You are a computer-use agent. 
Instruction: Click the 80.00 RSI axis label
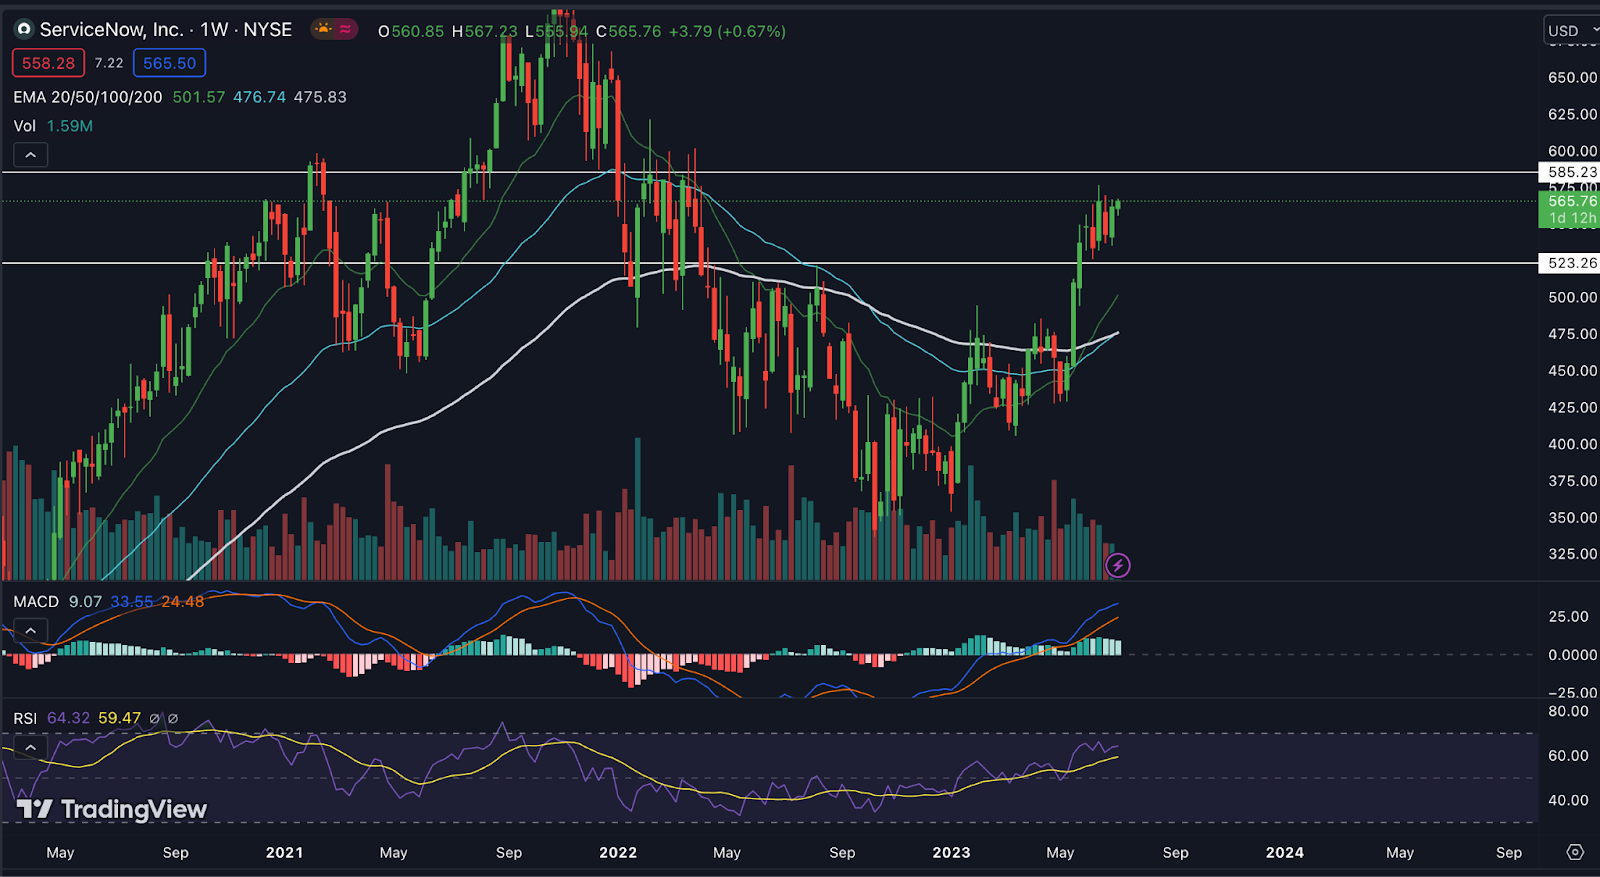[x=1568, y=711]
